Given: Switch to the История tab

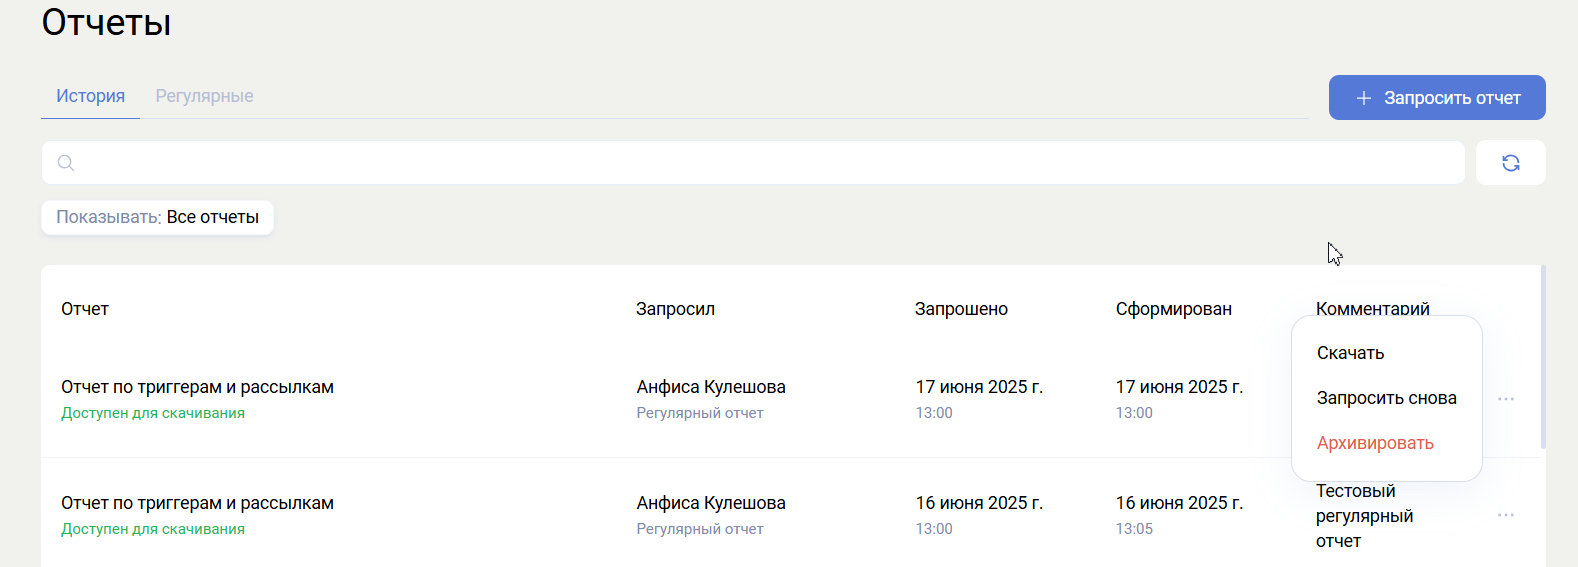Looking at the screenshot, I should [x=90, y=96].
